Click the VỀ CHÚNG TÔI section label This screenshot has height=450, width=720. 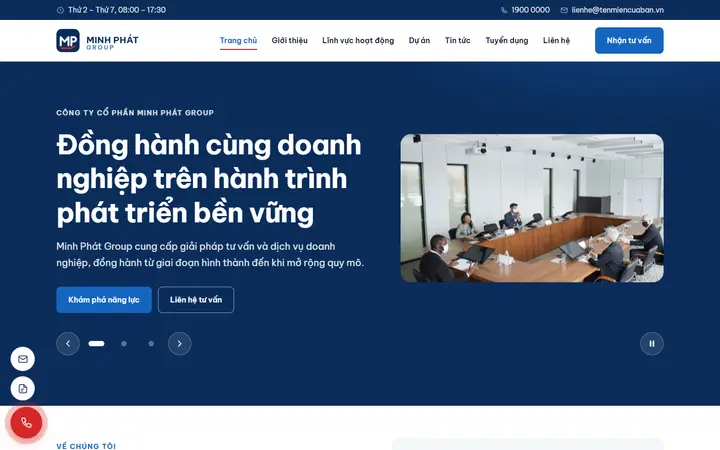click(x=86, y=446)
